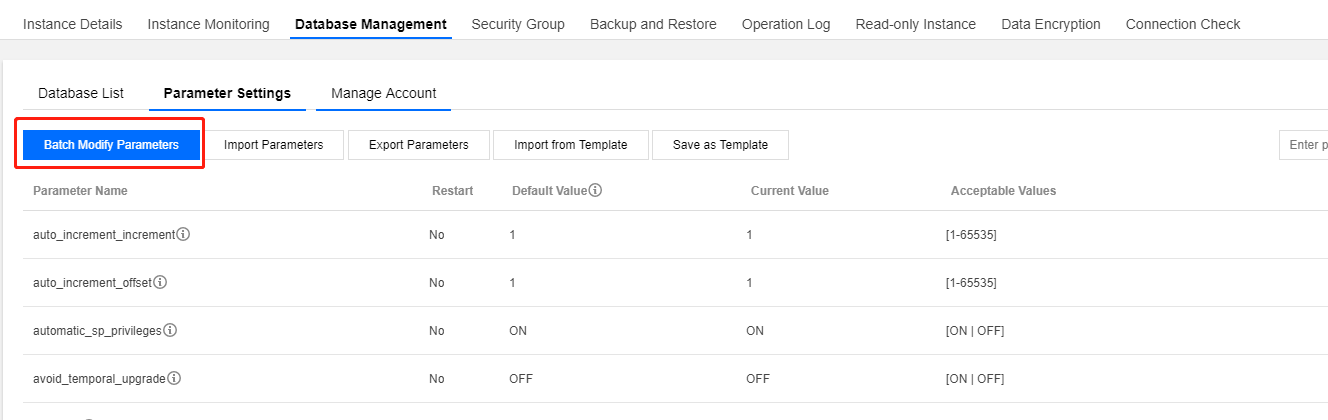Open the Security Group tab
Image resolution: width=1328 pixels, height=420 pixels.
pyautogui.click(x=518, y=24)
